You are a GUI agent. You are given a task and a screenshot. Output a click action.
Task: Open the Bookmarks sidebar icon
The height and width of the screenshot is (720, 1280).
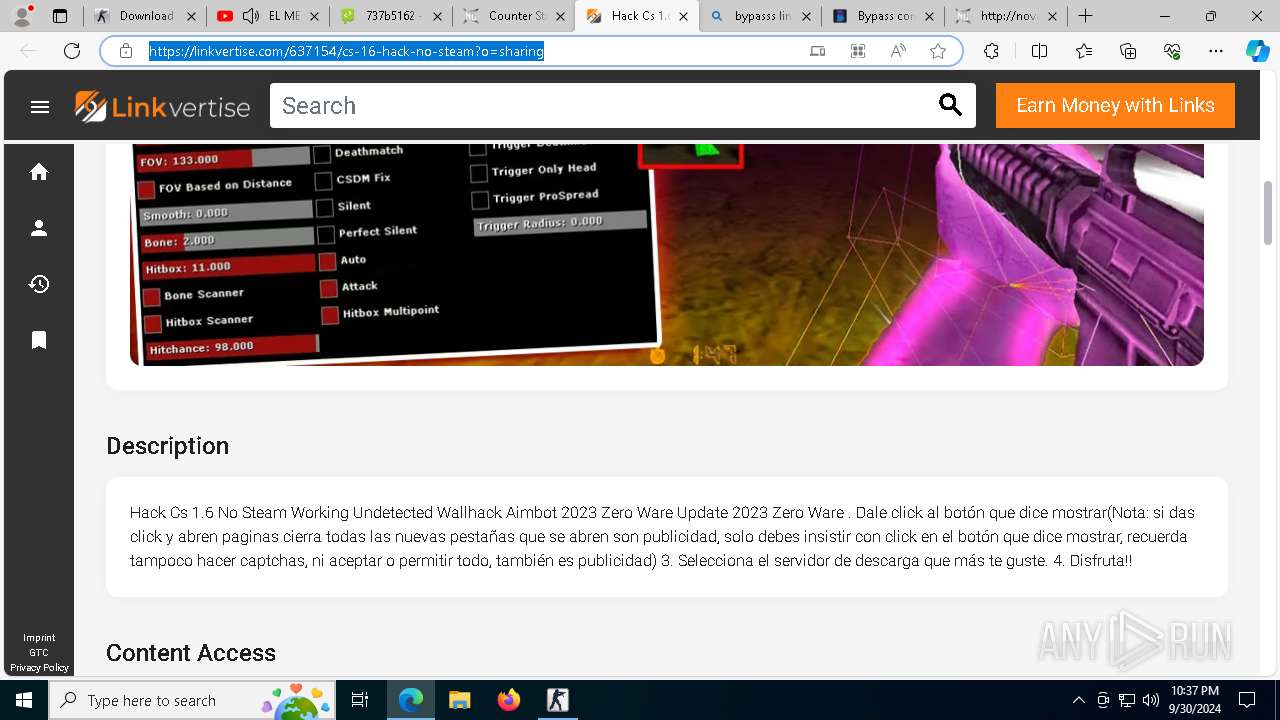pyautogui.click(x=39, y=340)
